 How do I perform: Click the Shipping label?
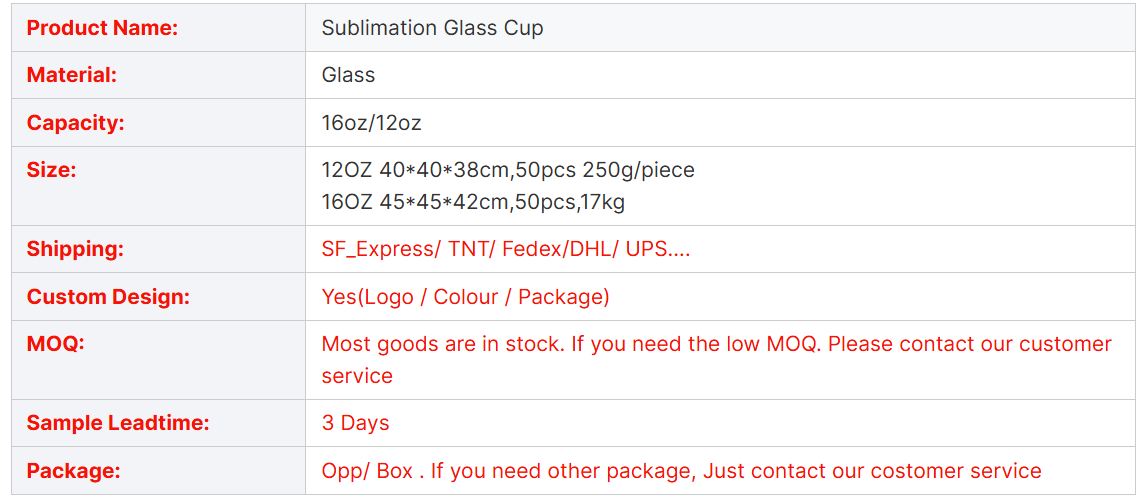tap(75, 249)
